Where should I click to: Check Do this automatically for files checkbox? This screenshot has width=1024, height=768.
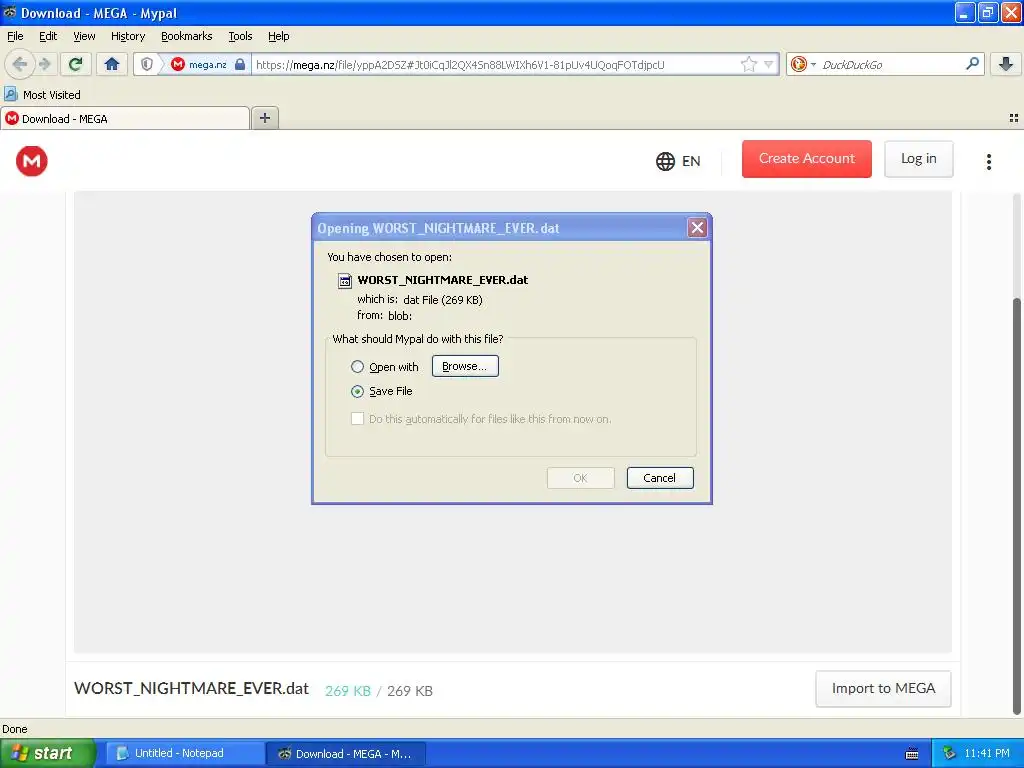(x=357, y=419)
